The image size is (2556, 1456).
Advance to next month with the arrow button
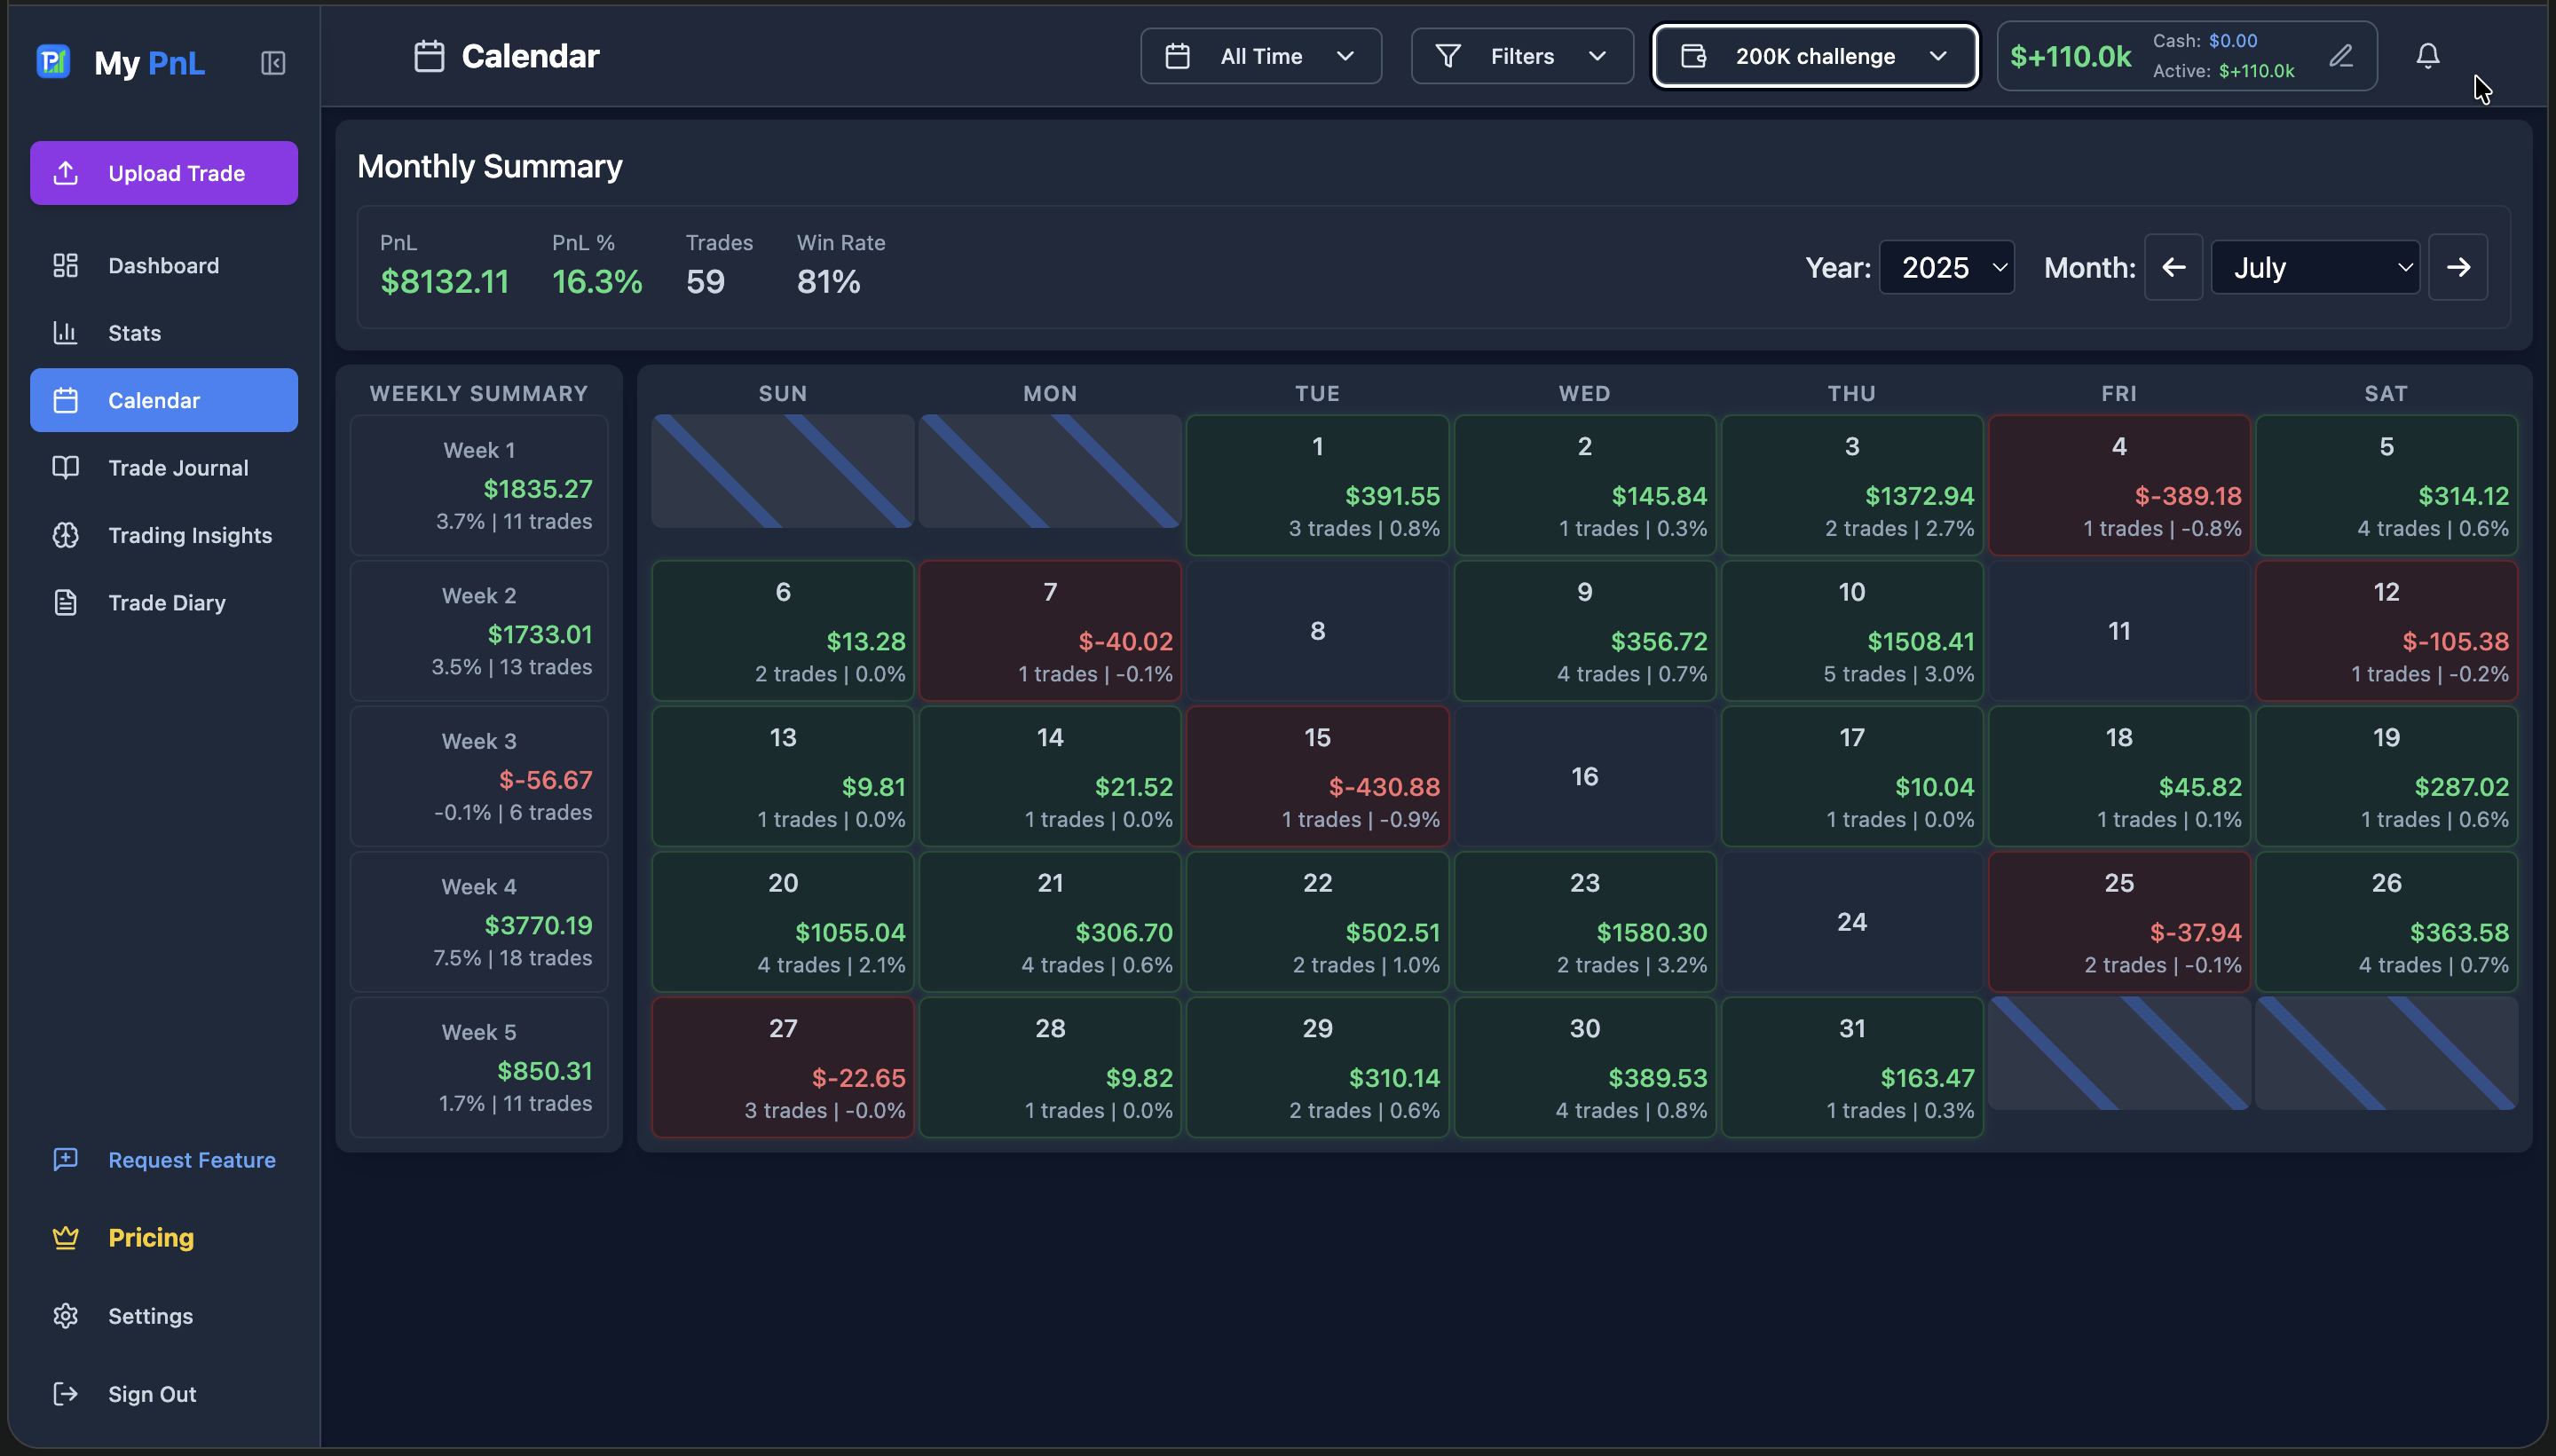pyautogui.click(x=2458, y=267)
